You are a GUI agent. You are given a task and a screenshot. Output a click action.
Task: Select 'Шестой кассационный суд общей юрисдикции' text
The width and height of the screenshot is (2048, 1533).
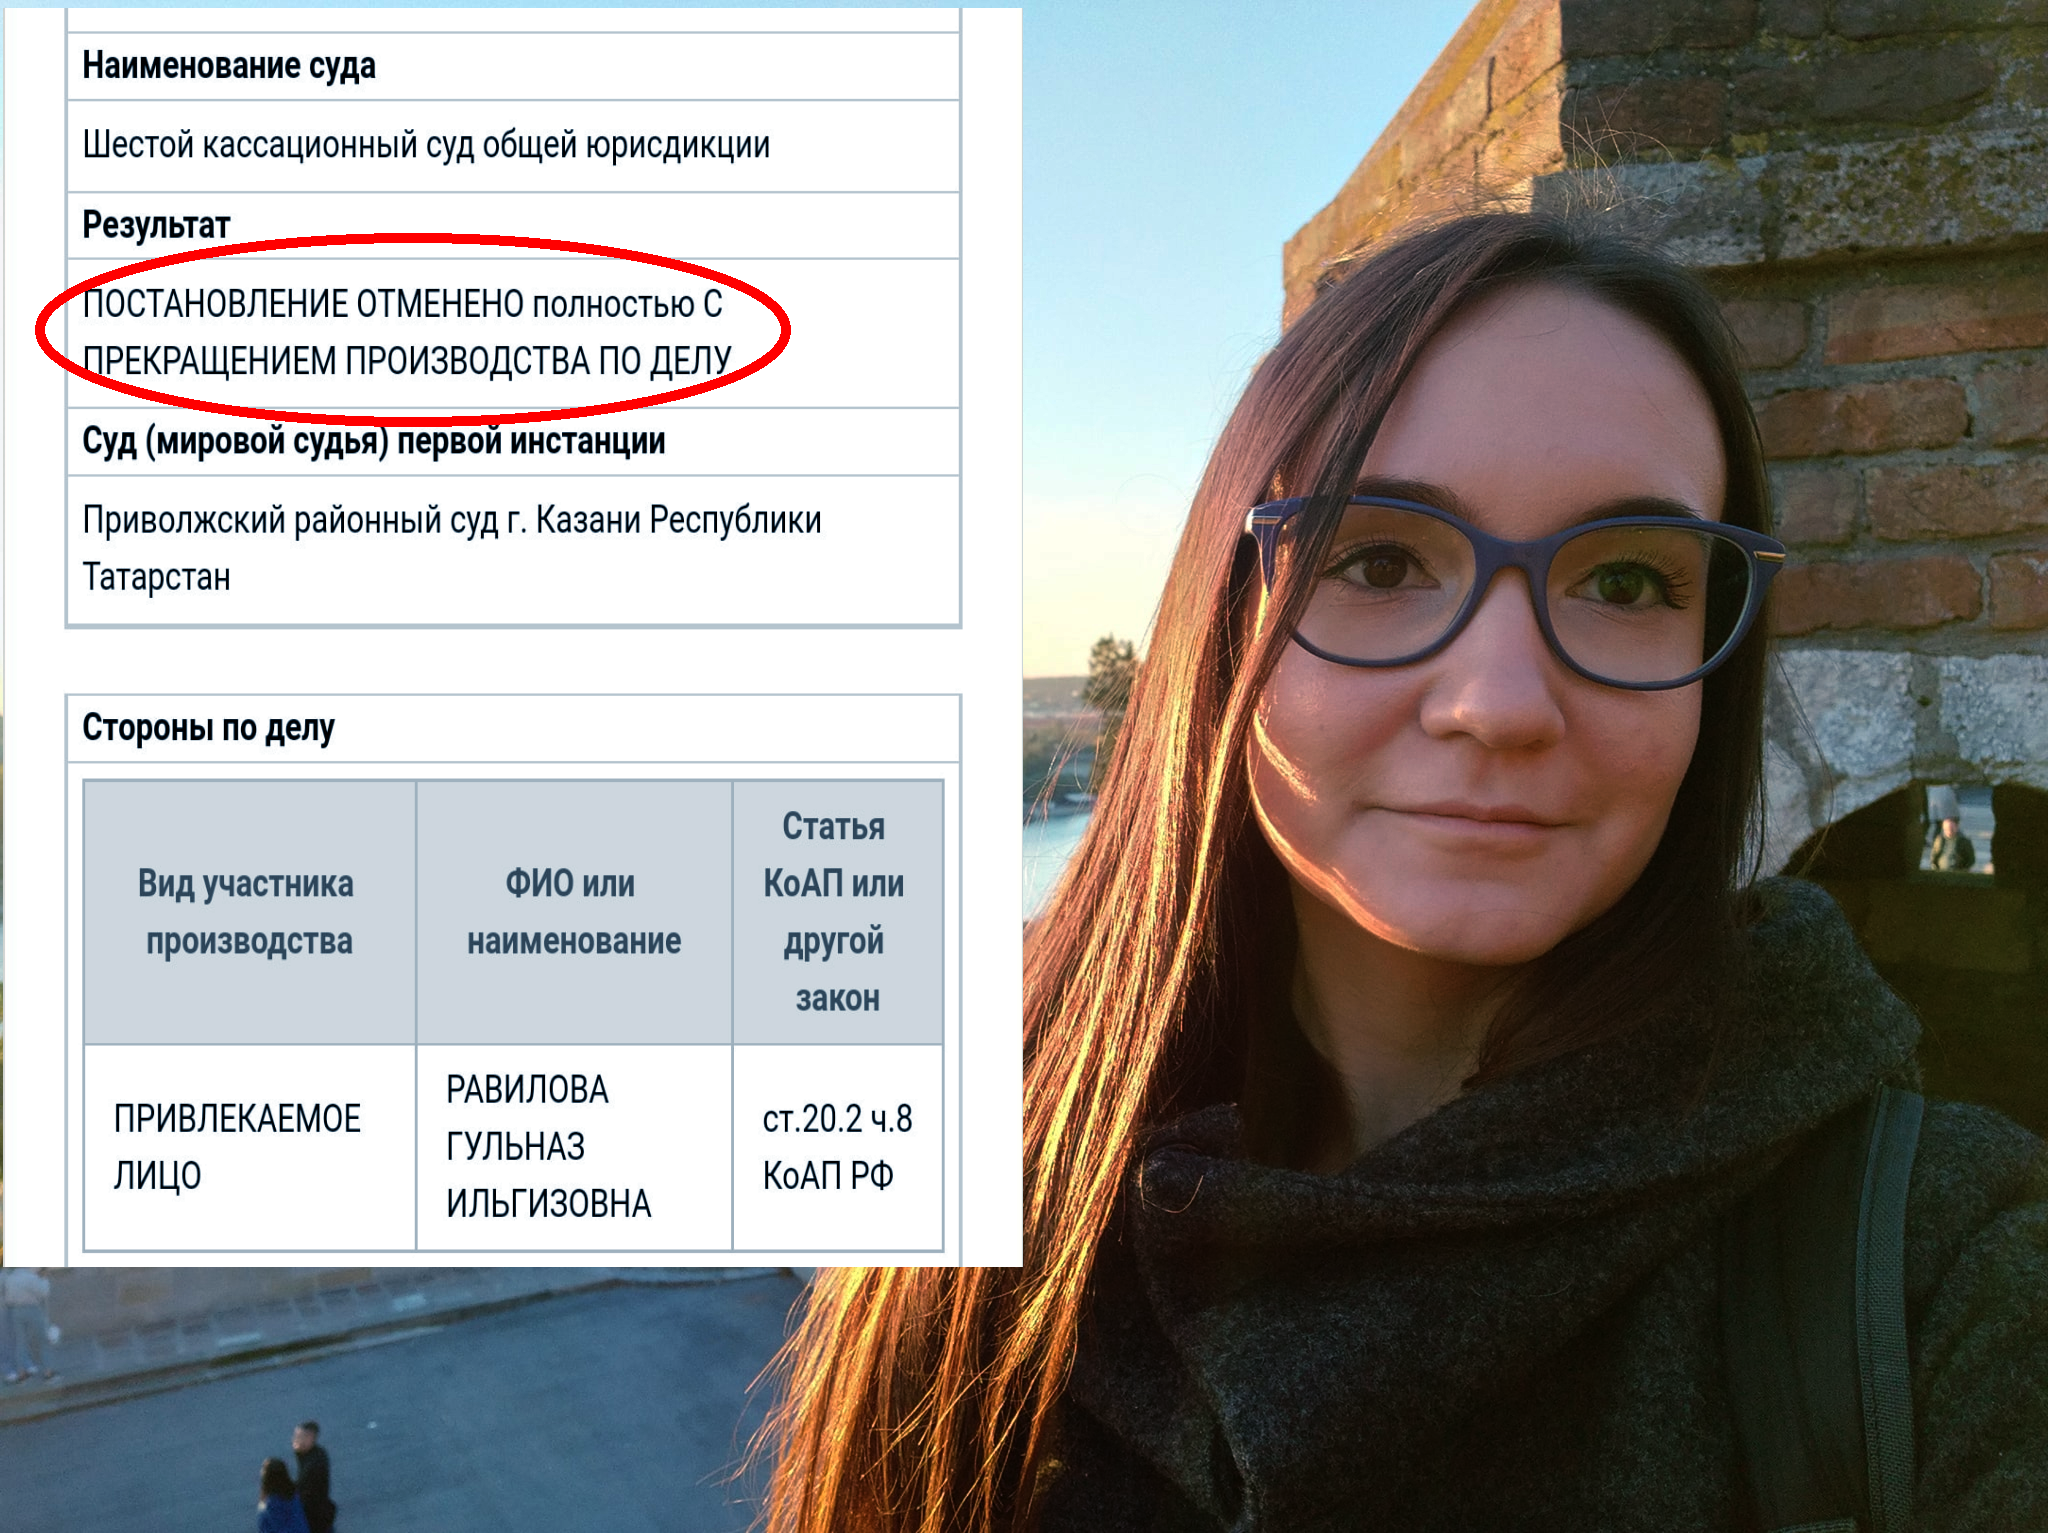[426, 145]
